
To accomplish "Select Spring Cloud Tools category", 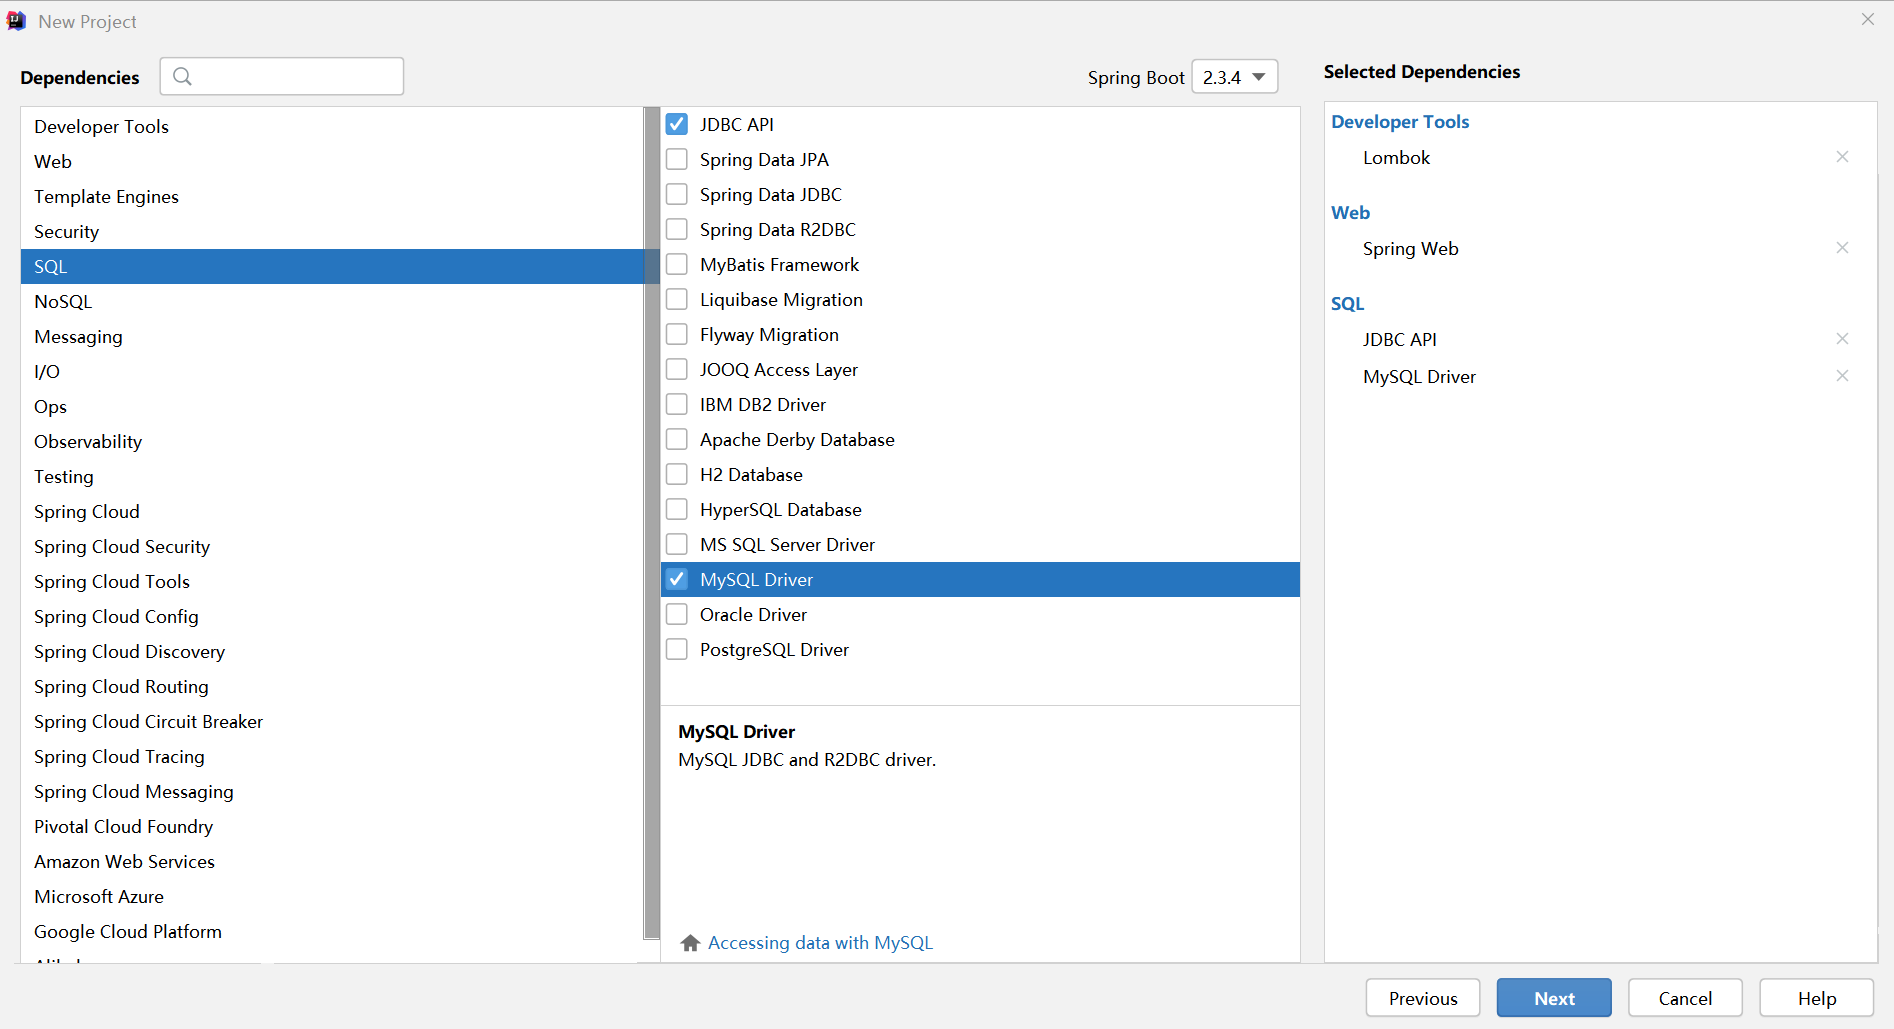I will coord(332,581).
